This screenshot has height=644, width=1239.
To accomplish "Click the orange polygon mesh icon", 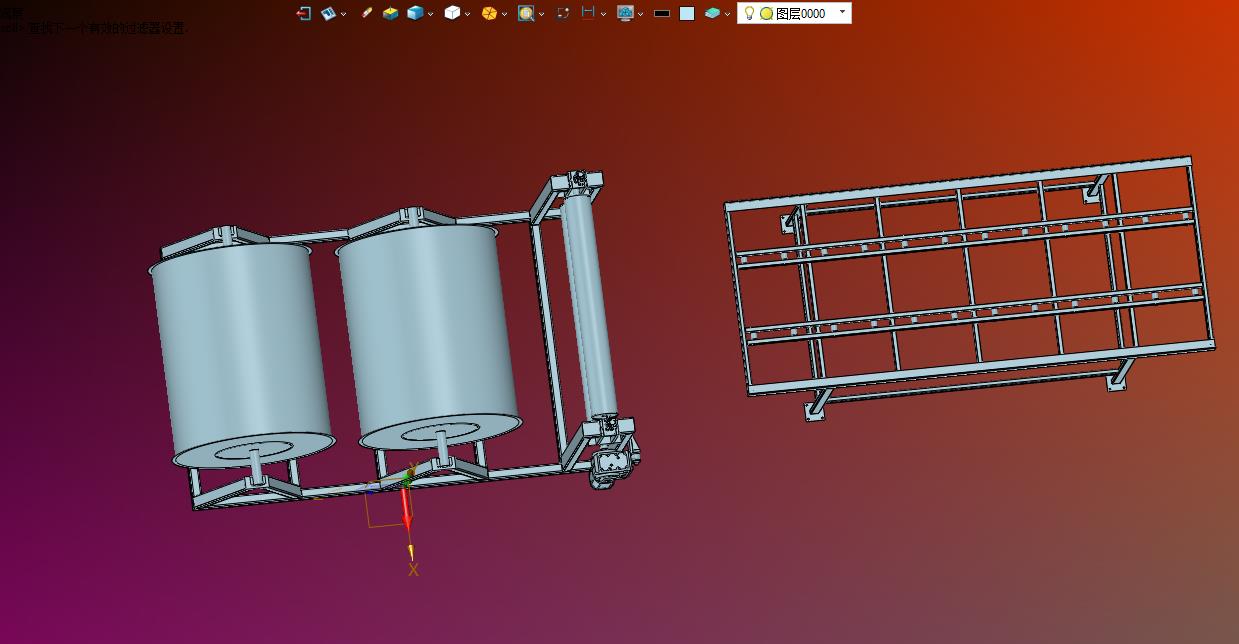I will [489, 13].
